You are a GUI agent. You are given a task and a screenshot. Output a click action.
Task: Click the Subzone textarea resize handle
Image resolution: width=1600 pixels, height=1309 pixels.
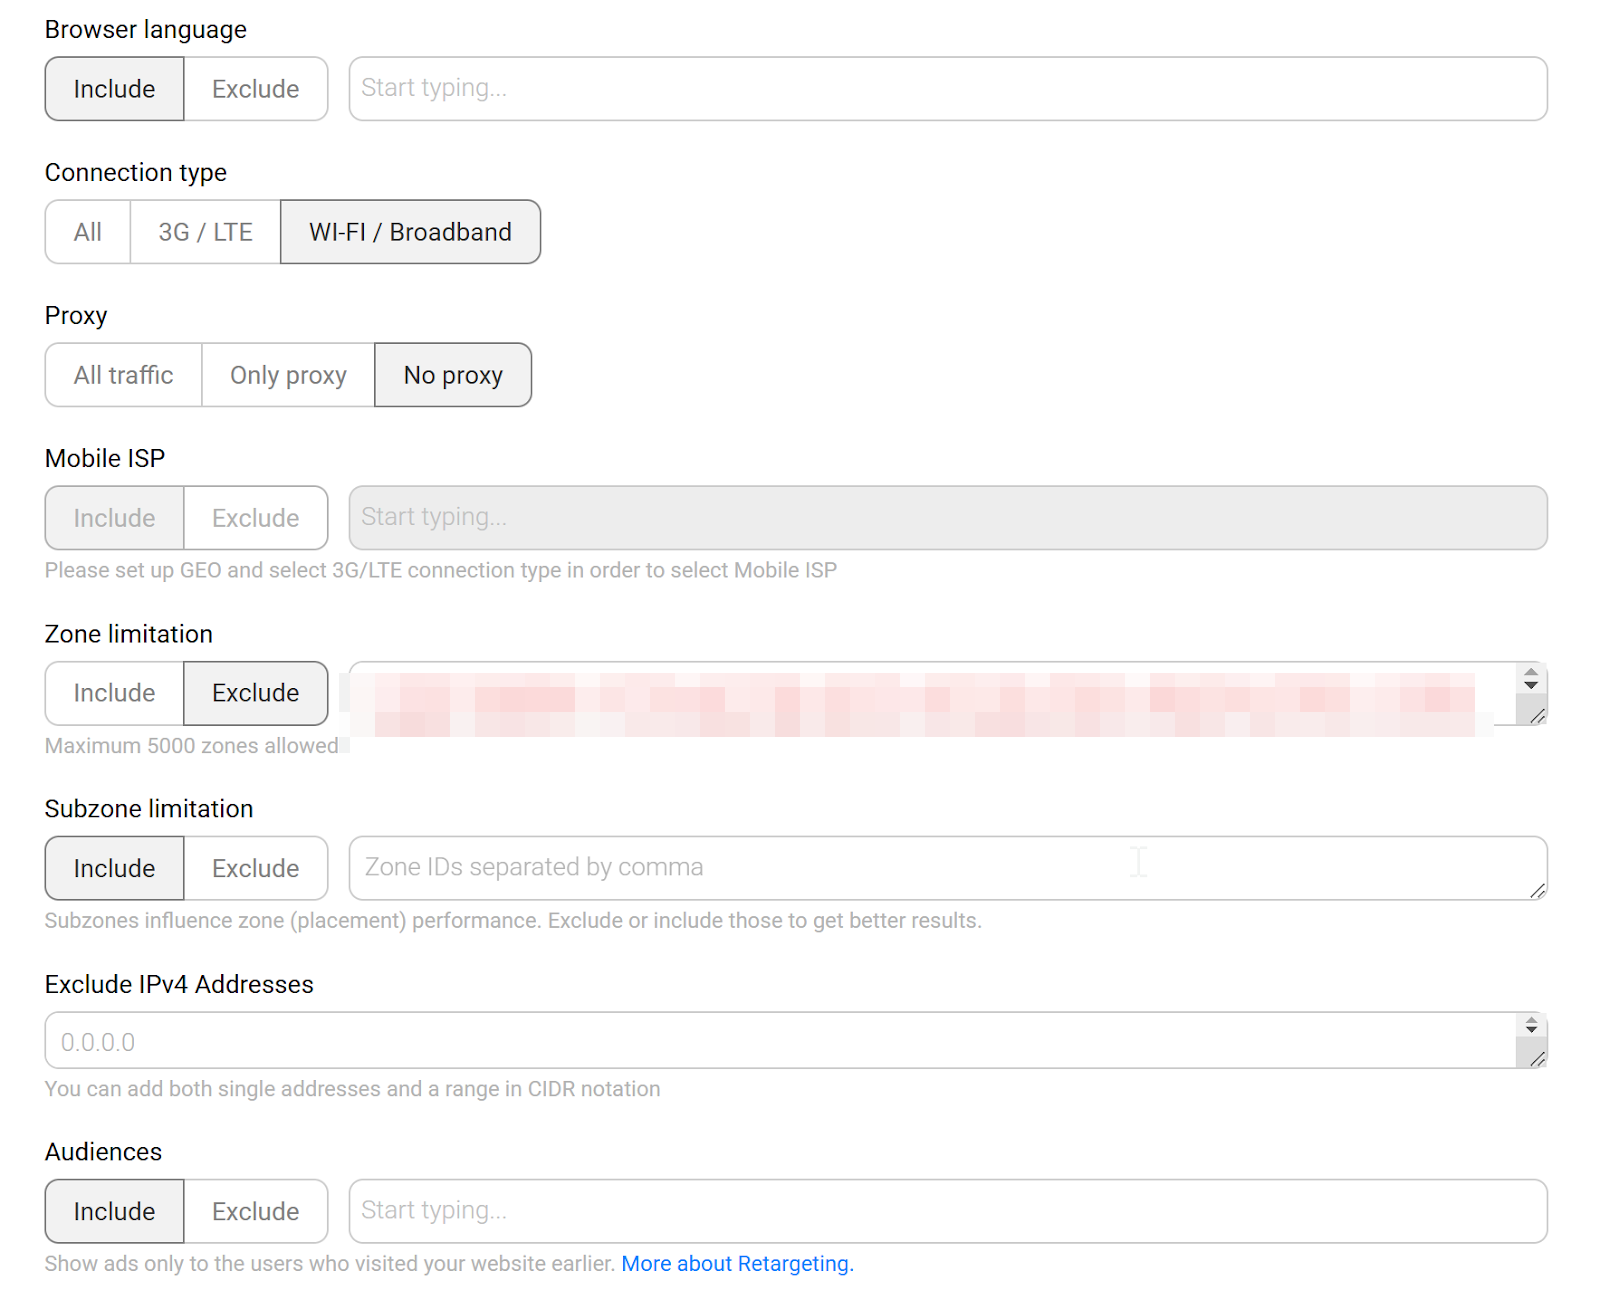(1538, 891)
